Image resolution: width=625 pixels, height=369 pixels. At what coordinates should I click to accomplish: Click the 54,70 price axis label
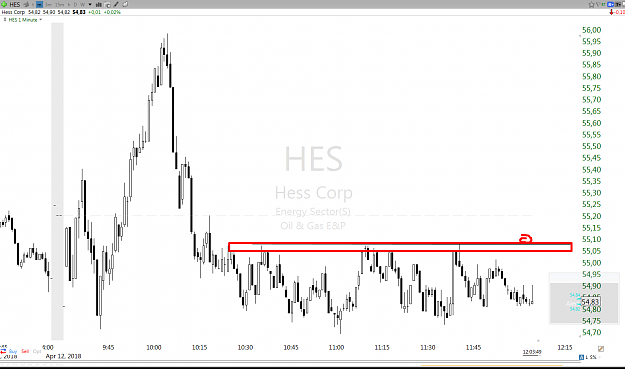pyautogui.click(x=592, y=332)
